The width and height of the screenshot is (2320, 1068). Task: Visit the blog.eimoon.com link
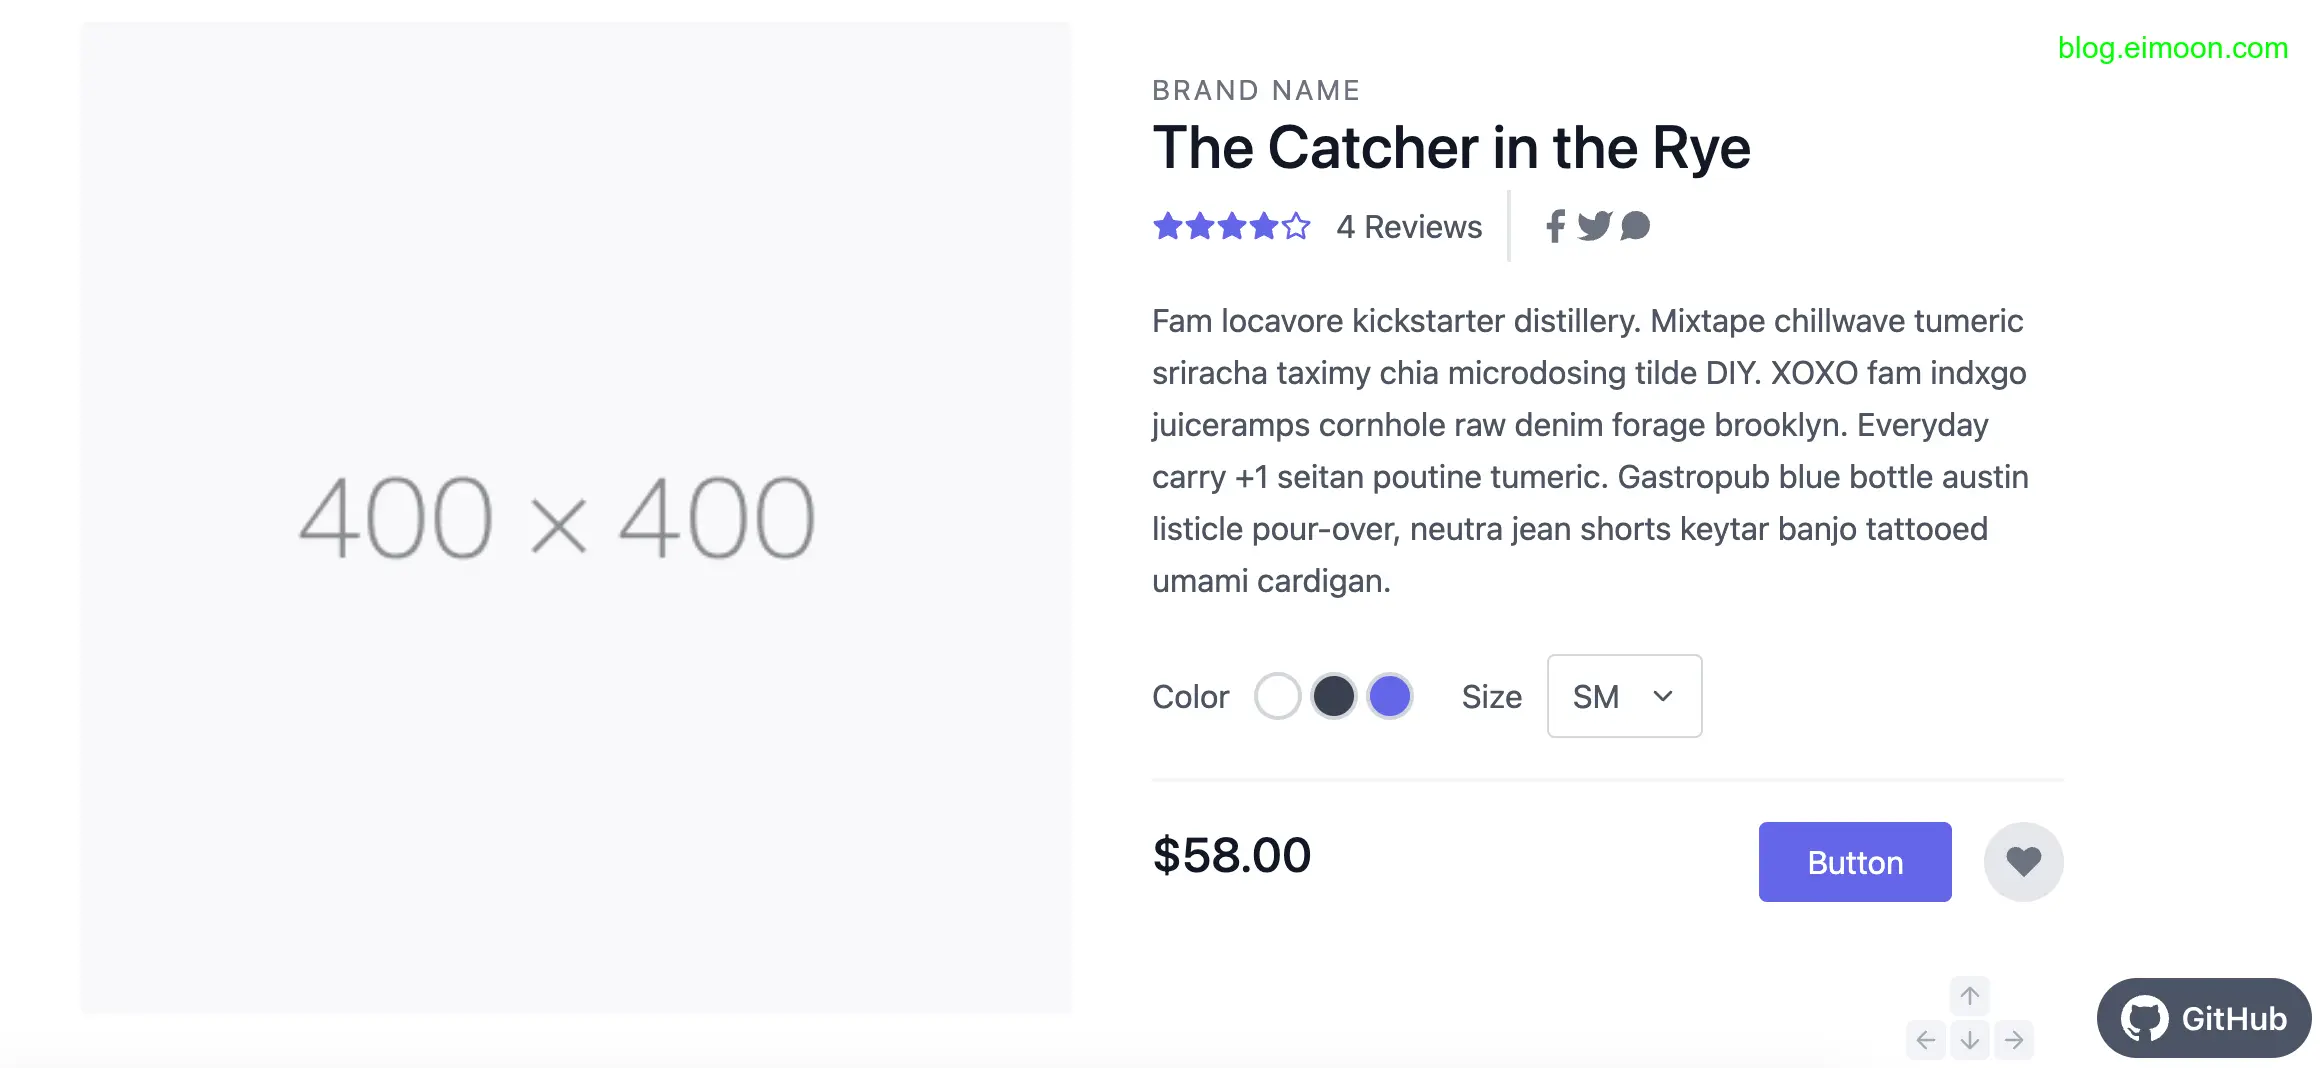click(x=2172, y=48)
